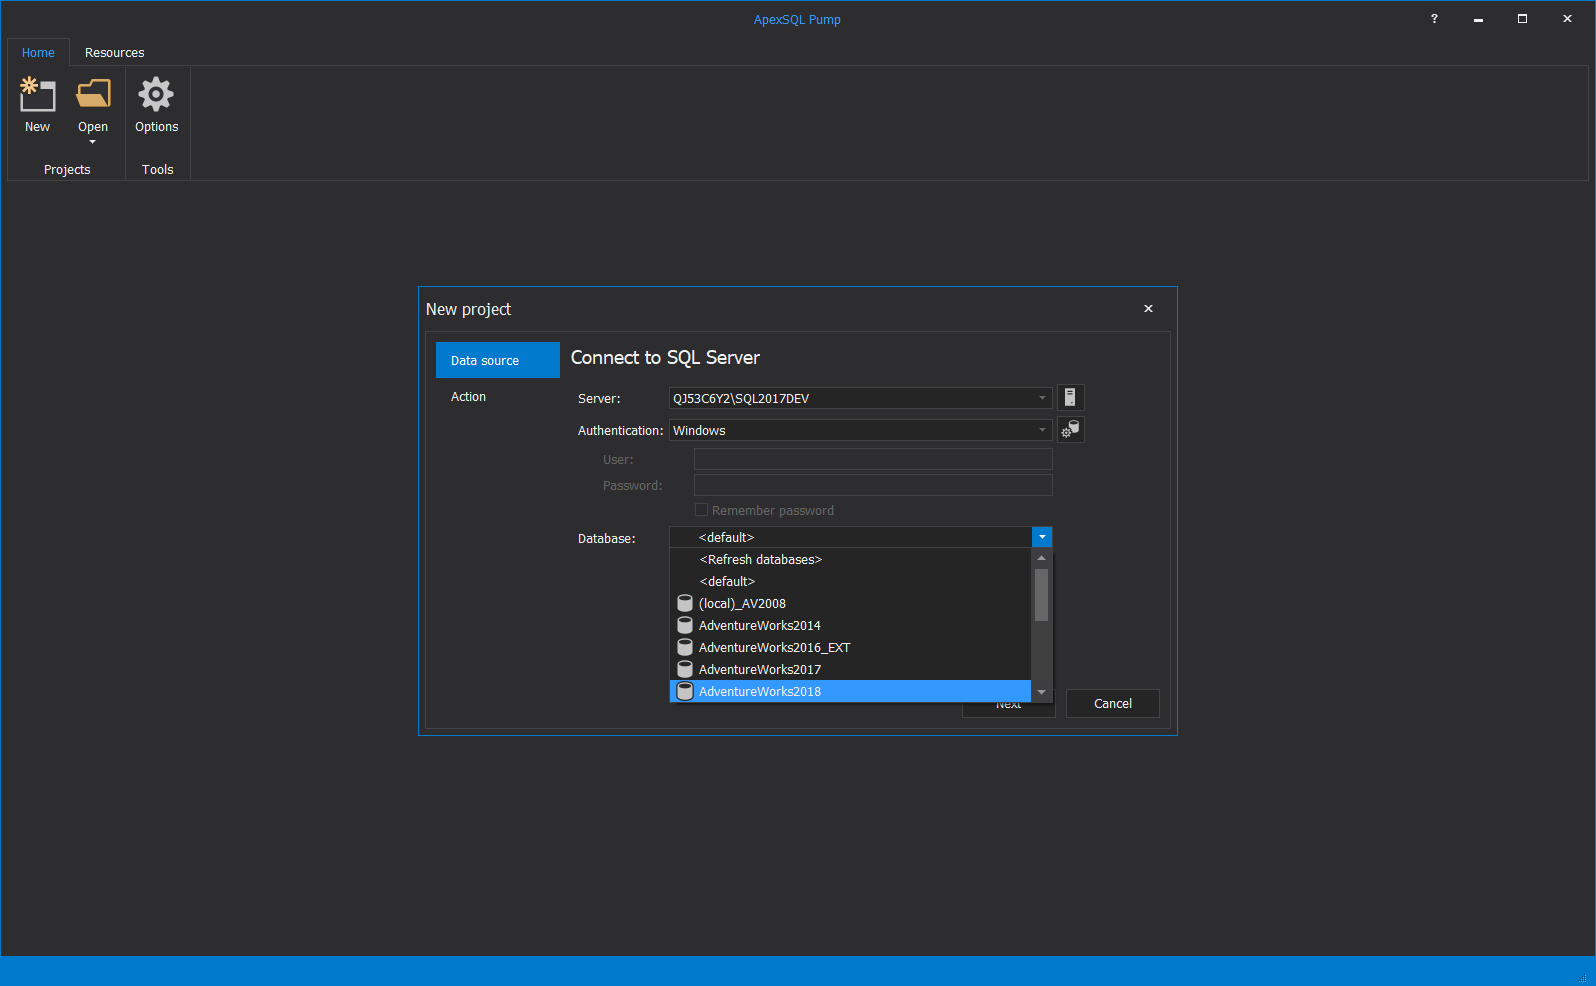
Task: Choose <Refresh databases> in the list
Action: pyautogui.click(x=850, y=559)
